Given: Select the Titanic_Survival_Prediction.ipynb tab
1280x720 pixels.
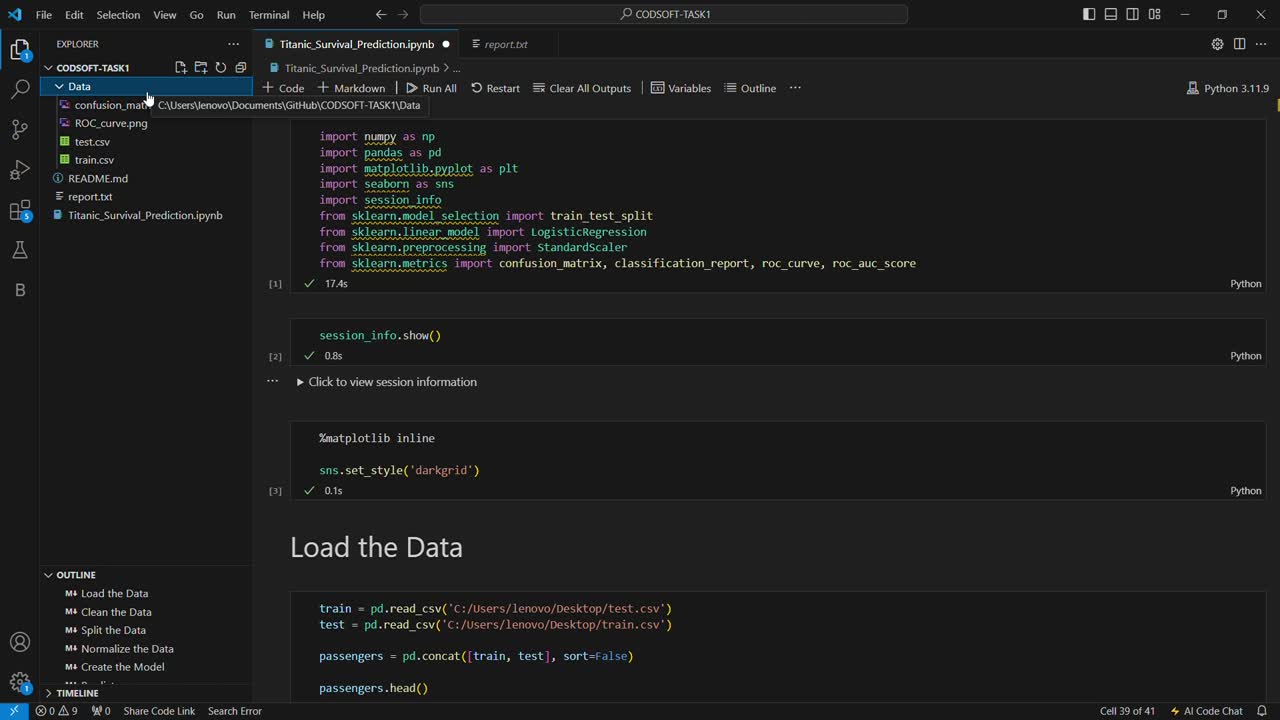Looking at the screenshot, I should click(357, 44).
